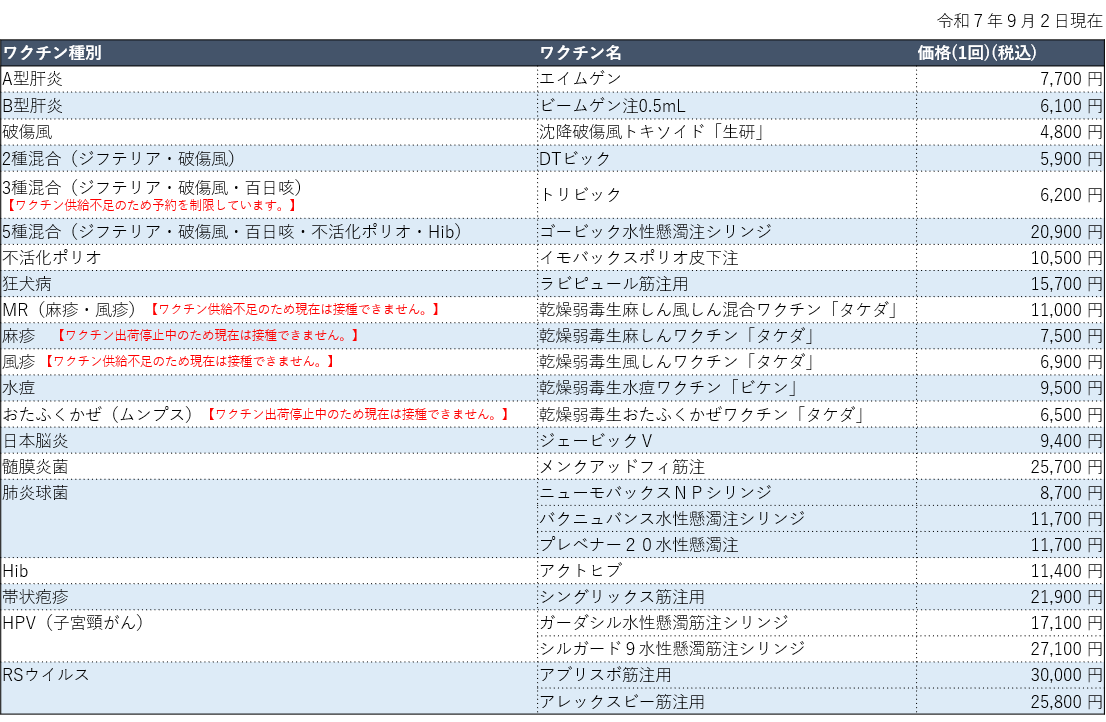The width and height of the screenshot is (1106, 722).
Task: Click プレベナー２０水性懸濁注 vaccine name
Action: pos(639,545)
